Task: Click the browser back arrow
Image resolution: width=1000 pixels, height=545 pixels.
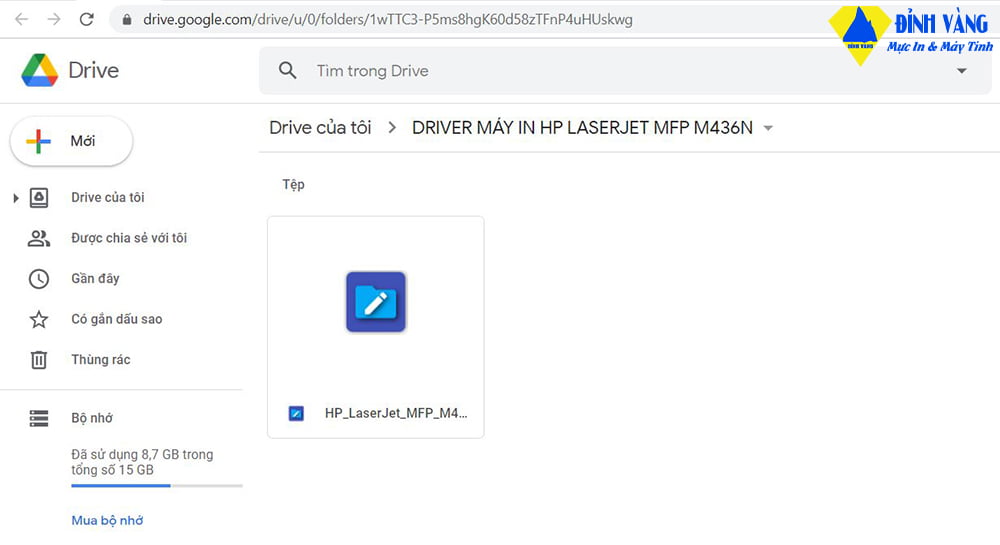Action: 22,19
